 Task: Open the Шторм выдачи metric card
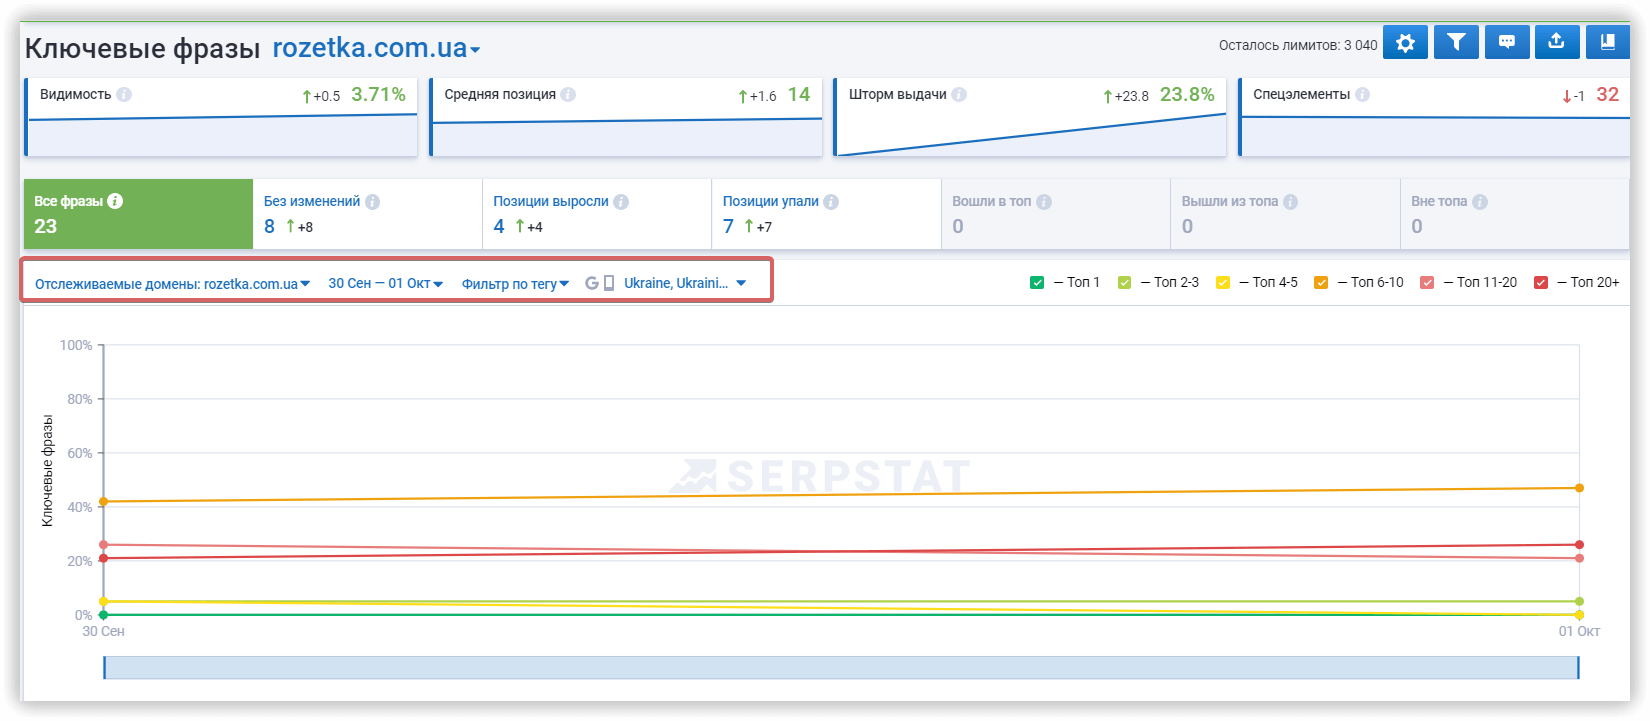click(1030, 117)
